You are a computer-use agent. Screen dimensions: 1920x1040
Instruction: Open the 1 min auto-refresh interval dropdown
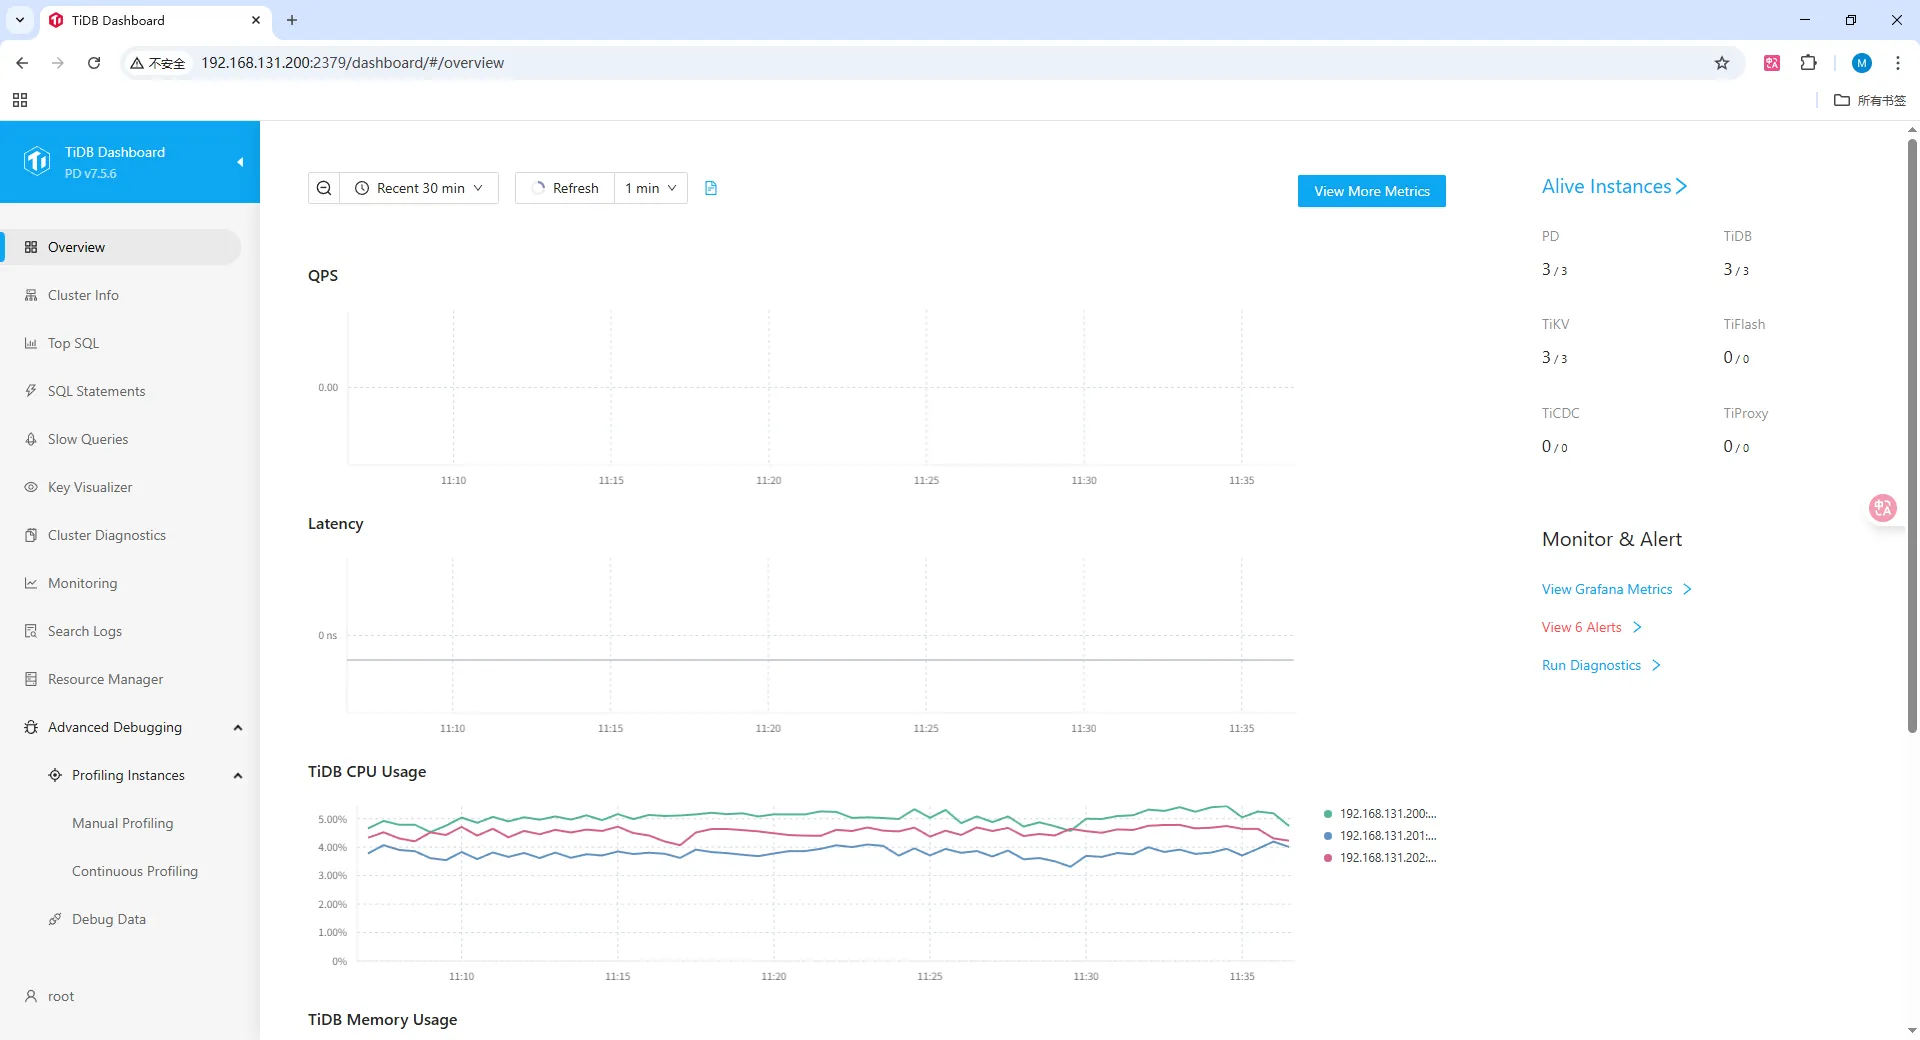[x=651, y=188]
